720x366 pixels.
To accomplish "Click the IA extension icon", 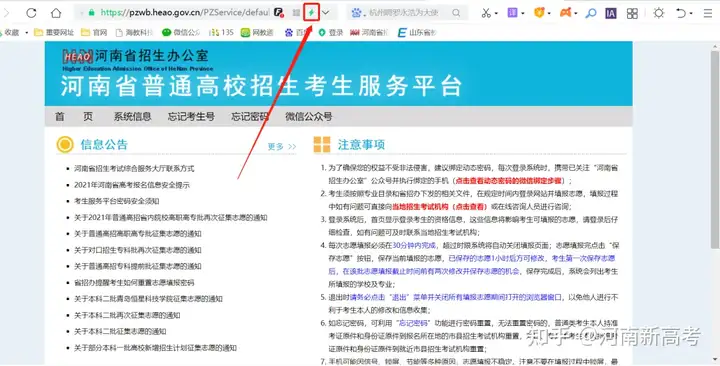I will tap(610, 13).
